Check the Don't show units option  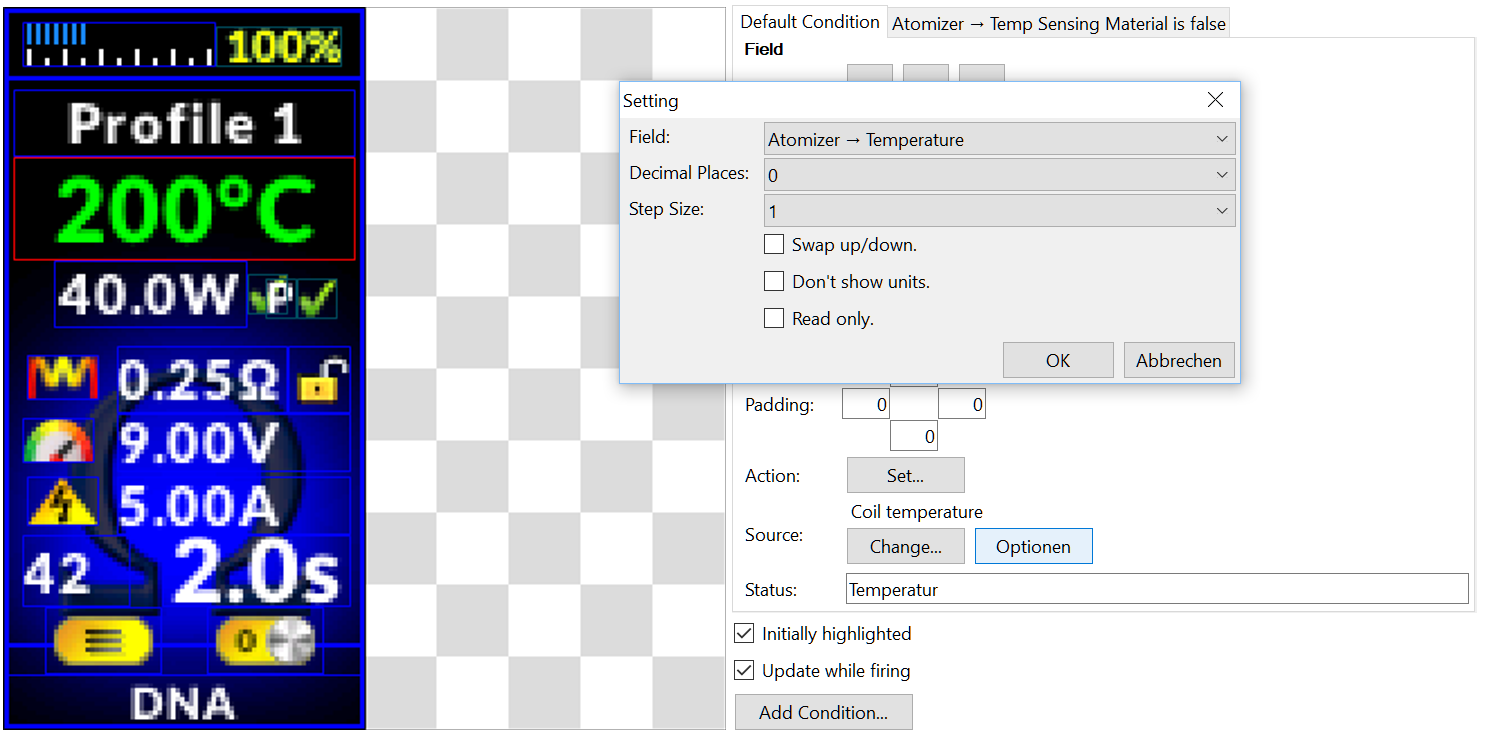pos(773,281)
